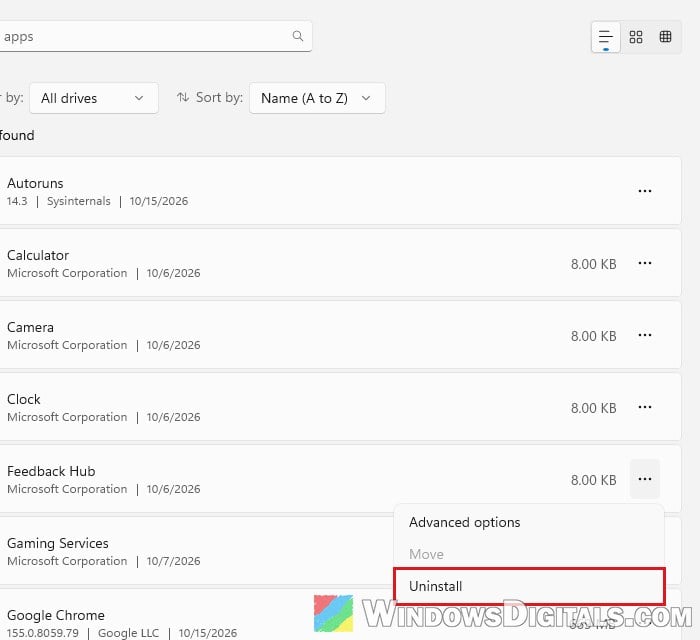Click the Calculator 8.00 KB size value
Image resolution: width=700 pixels, height=640 pixels.
tap(593, 264)
